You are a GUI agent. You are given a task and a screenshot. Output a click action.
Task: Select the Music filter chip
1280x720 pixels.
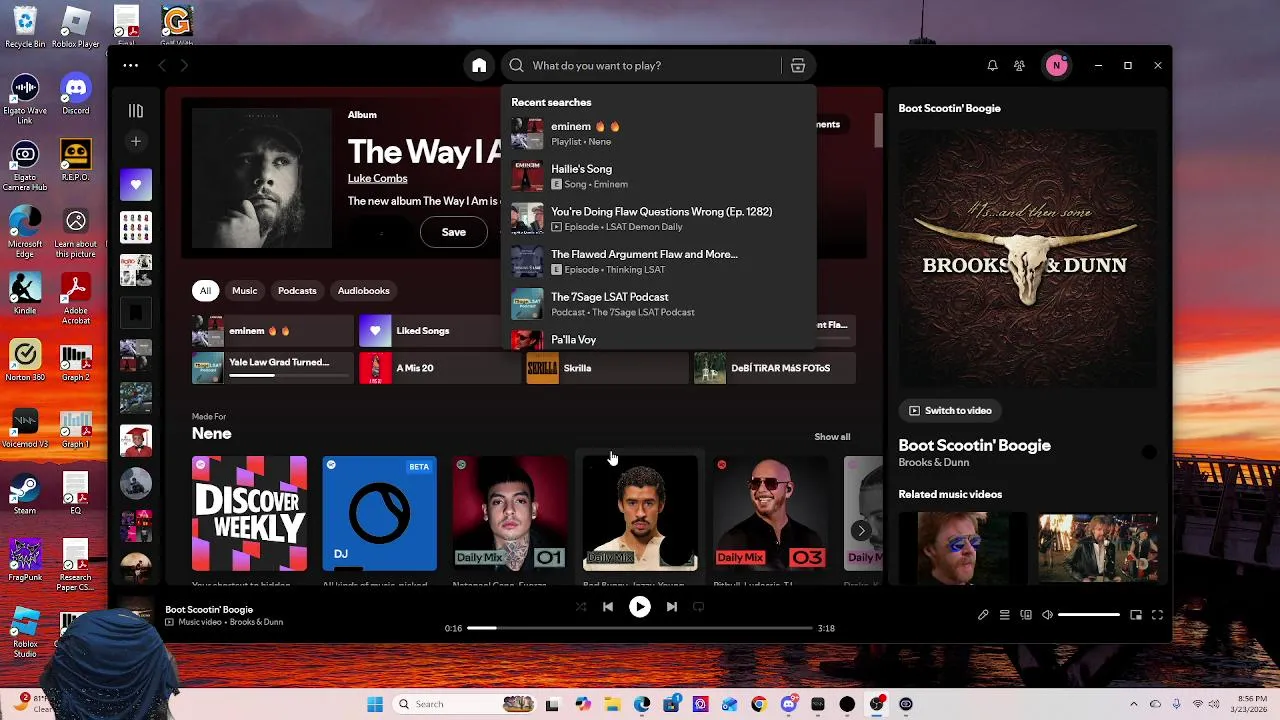245,291
